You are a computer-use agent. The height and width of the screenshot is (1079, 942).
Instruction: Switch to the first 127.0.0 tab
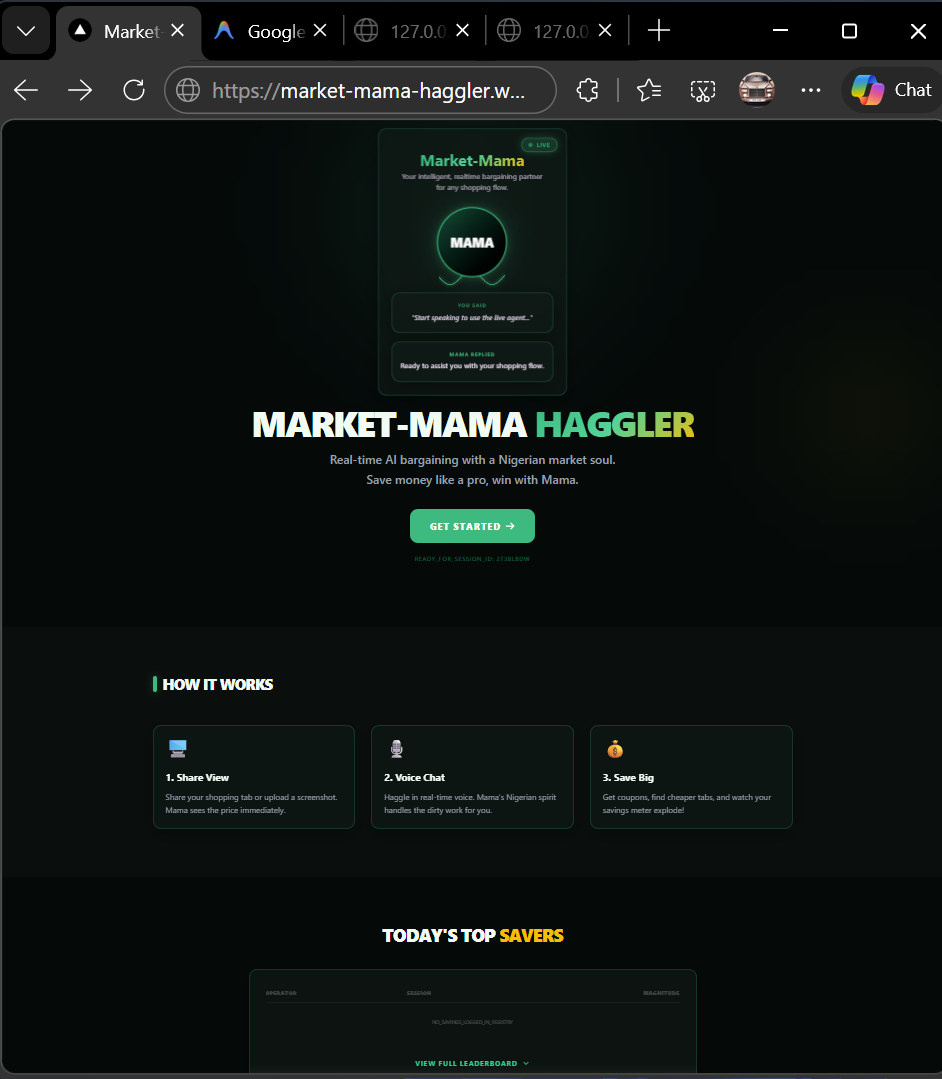coord(405,31)
